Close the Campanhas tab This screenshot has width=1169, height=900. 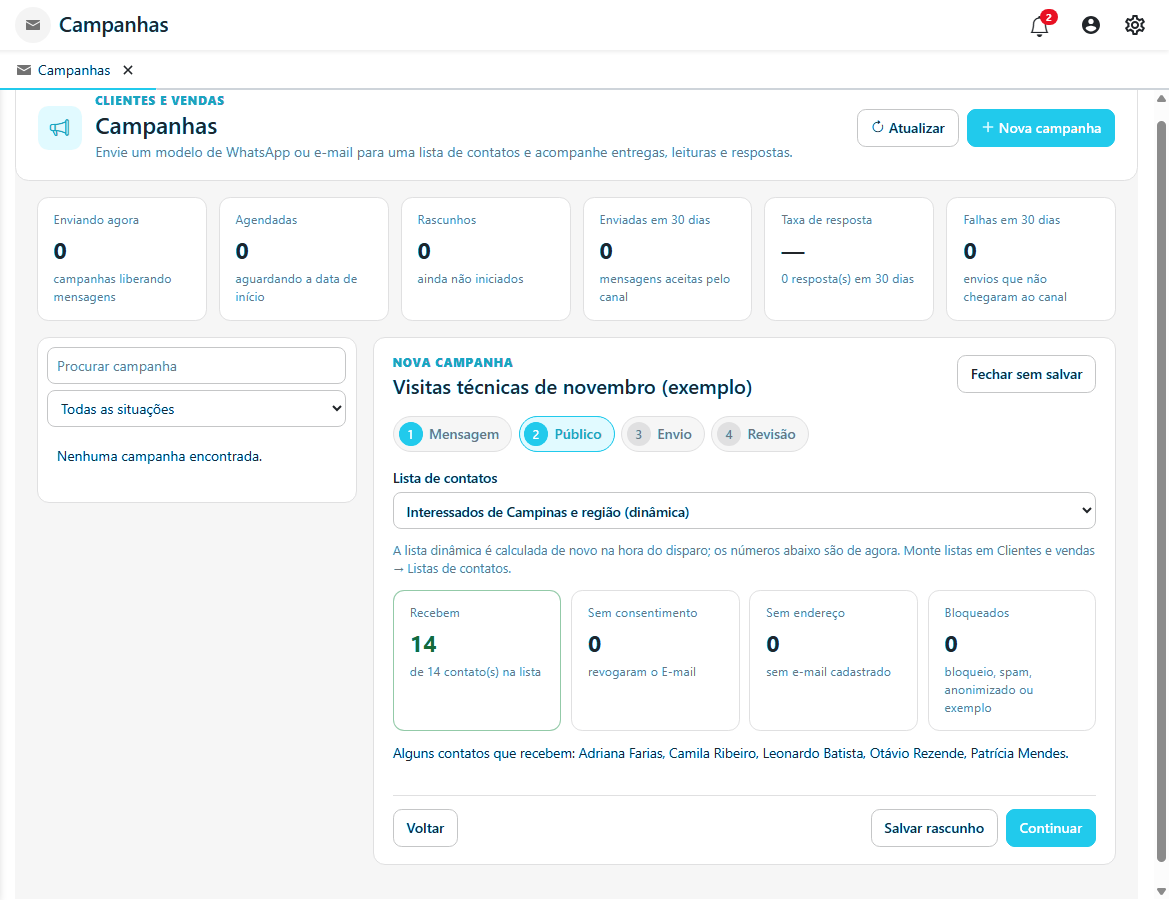point(128,70)
